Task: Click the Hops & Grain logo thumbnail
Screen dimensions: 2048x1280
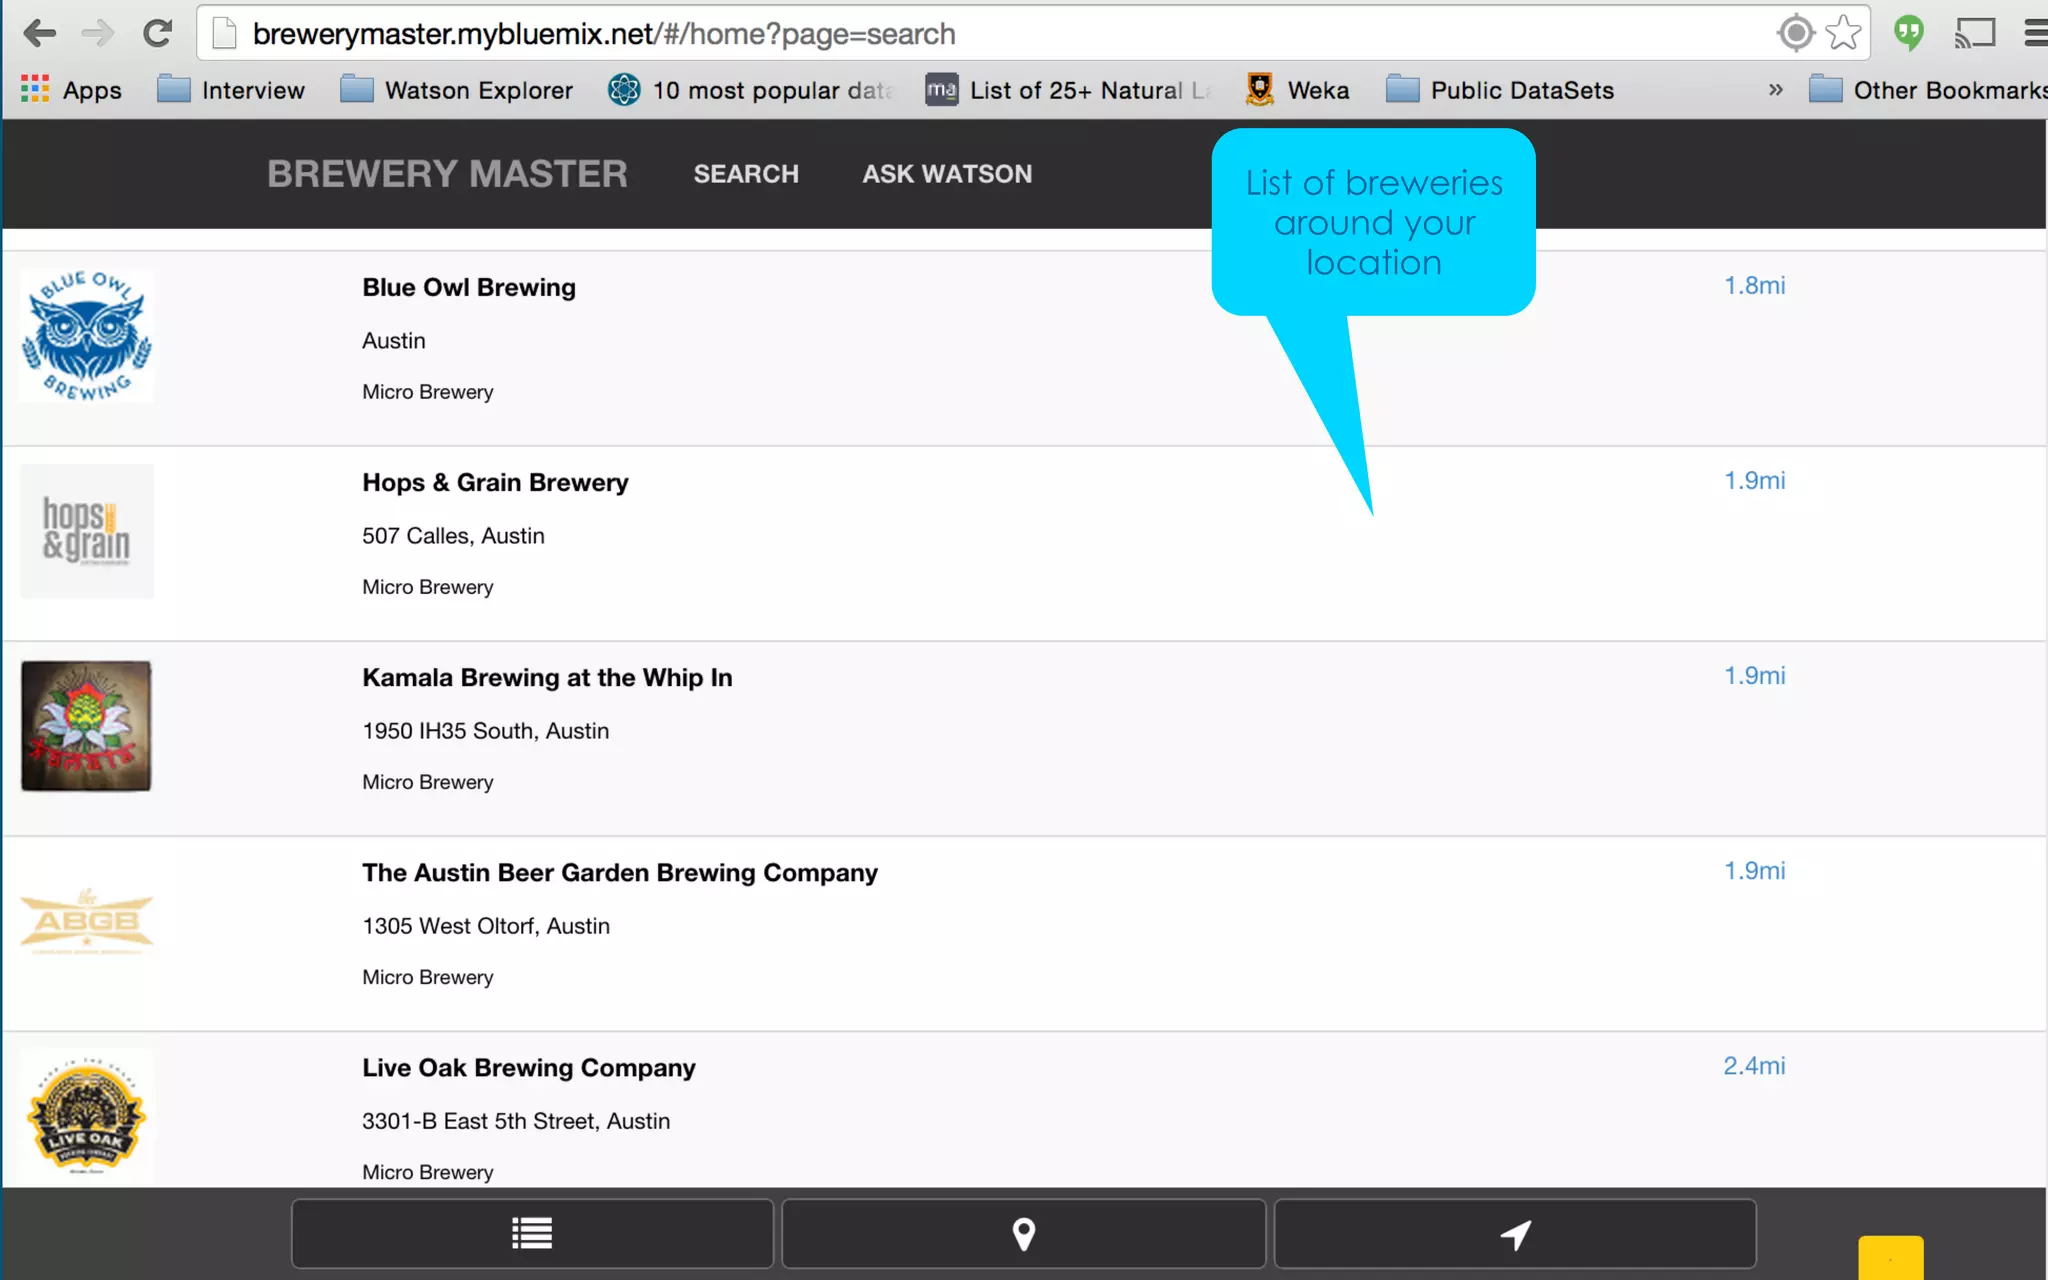Action: (87, 531)
